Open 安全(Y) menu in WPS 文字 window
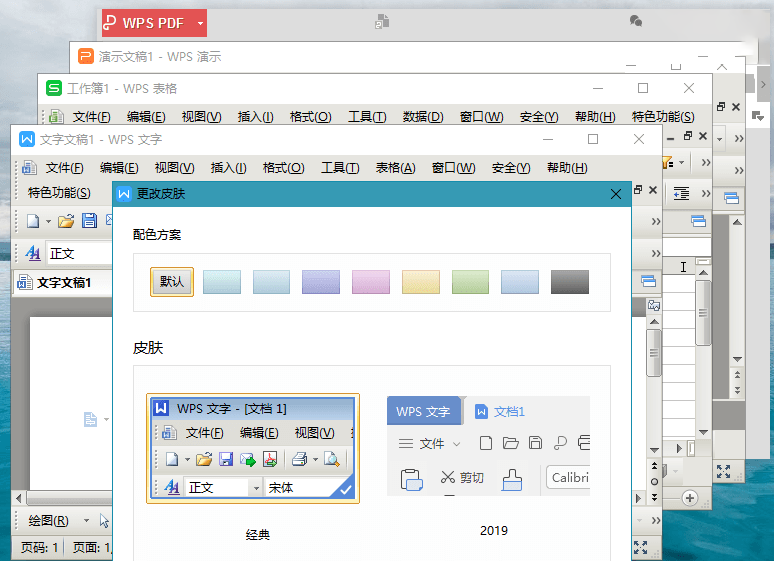The width and height of the screenshot is (774, 561). pos(511,168)
